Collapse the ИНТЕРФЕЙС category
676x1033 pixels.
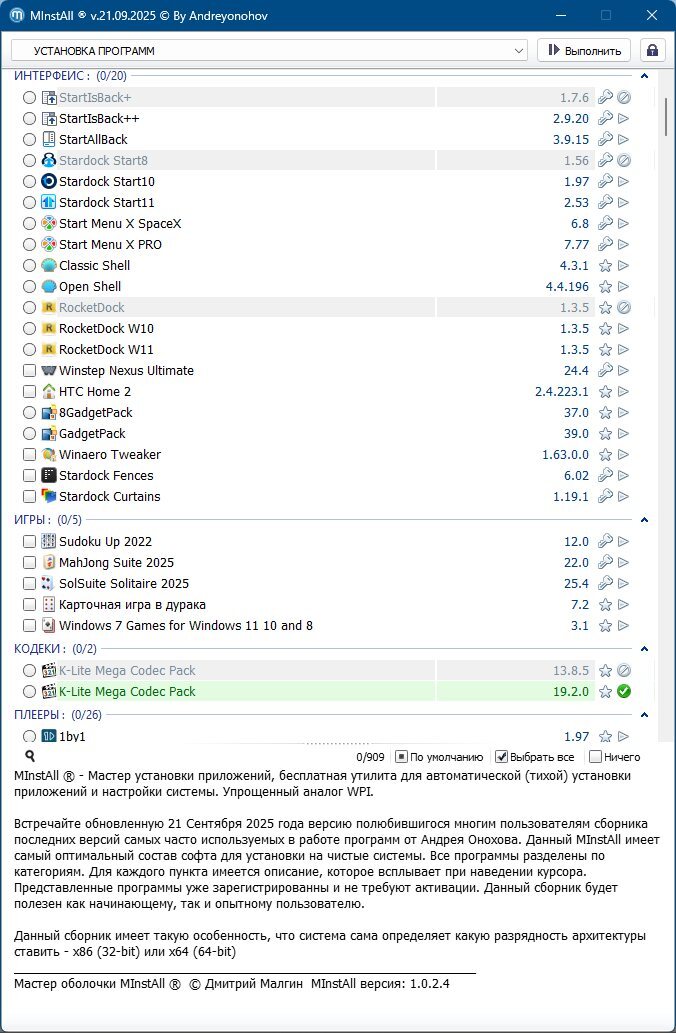645,75
